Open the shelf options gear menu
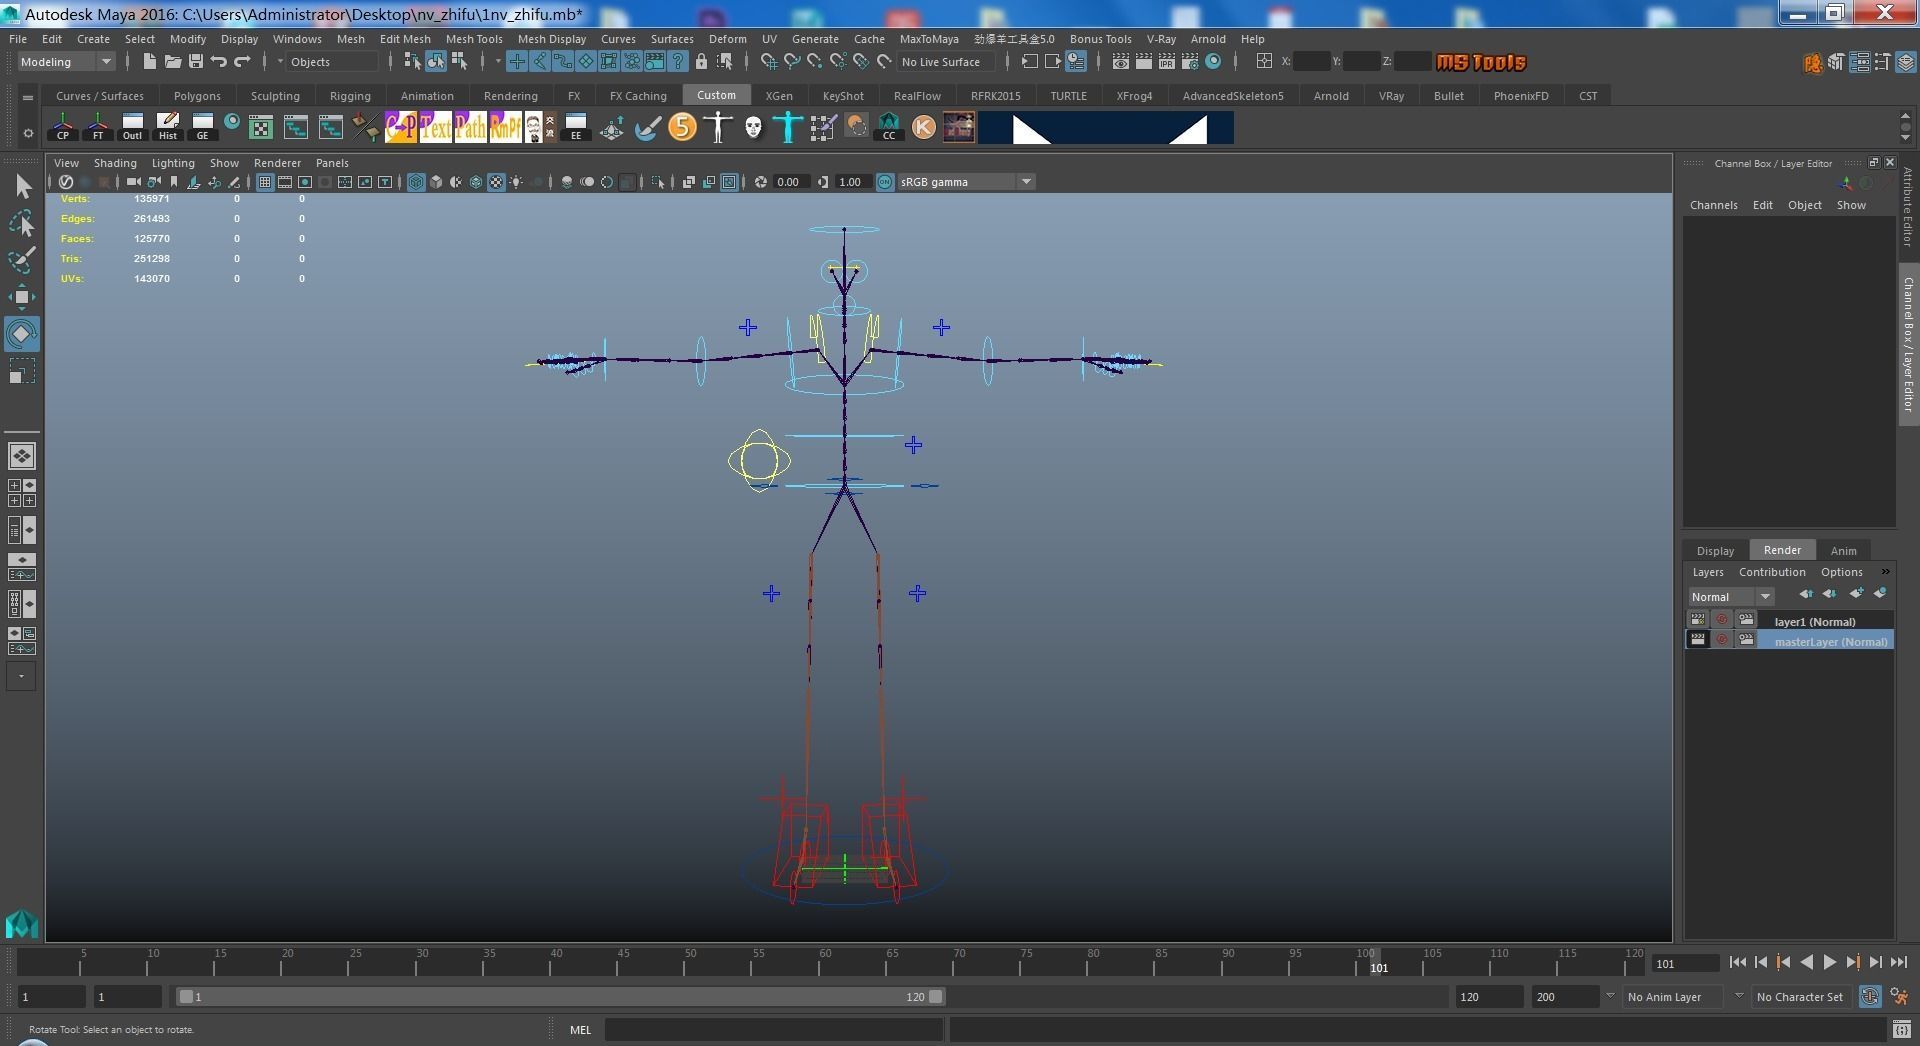 coord(28,133)
